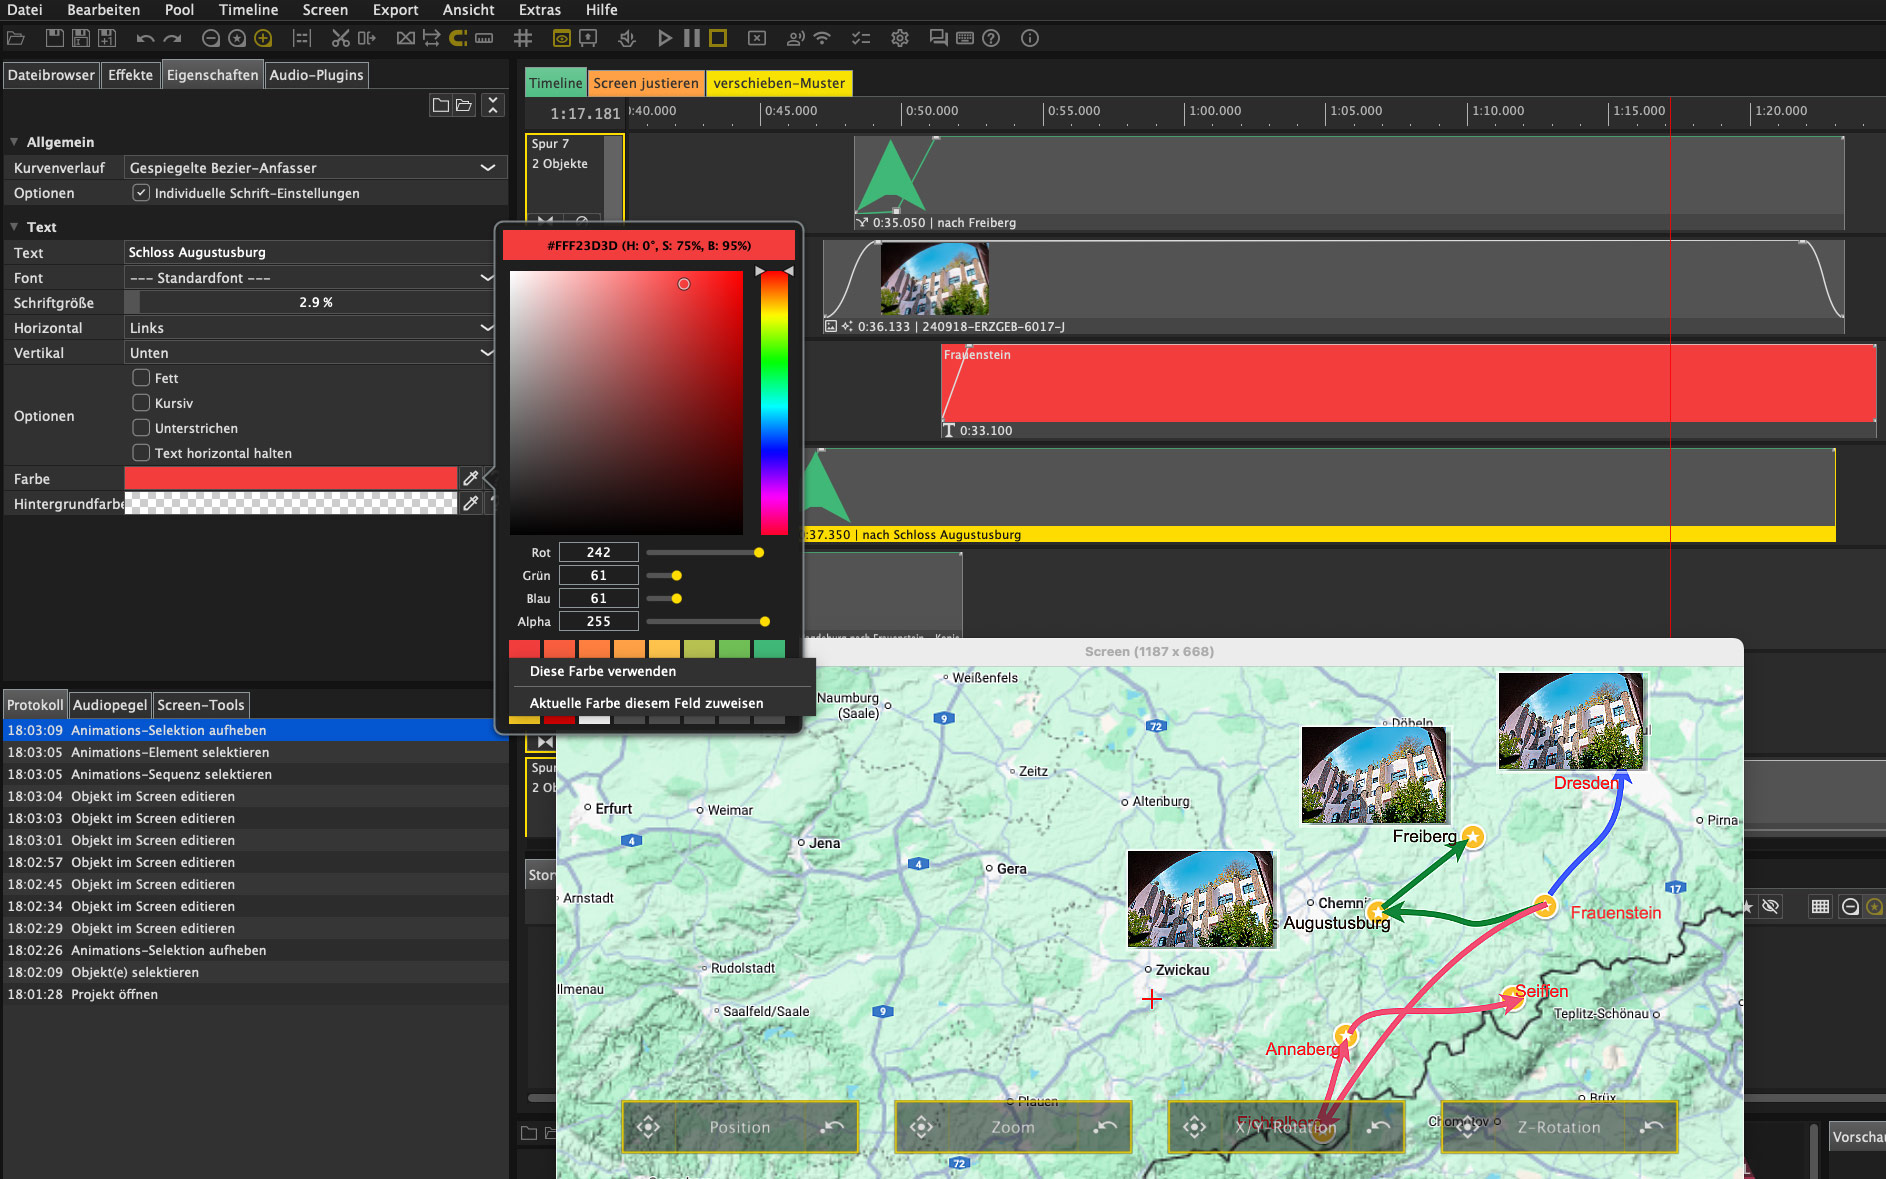Enable the Fett checkbox

[141, 378]
